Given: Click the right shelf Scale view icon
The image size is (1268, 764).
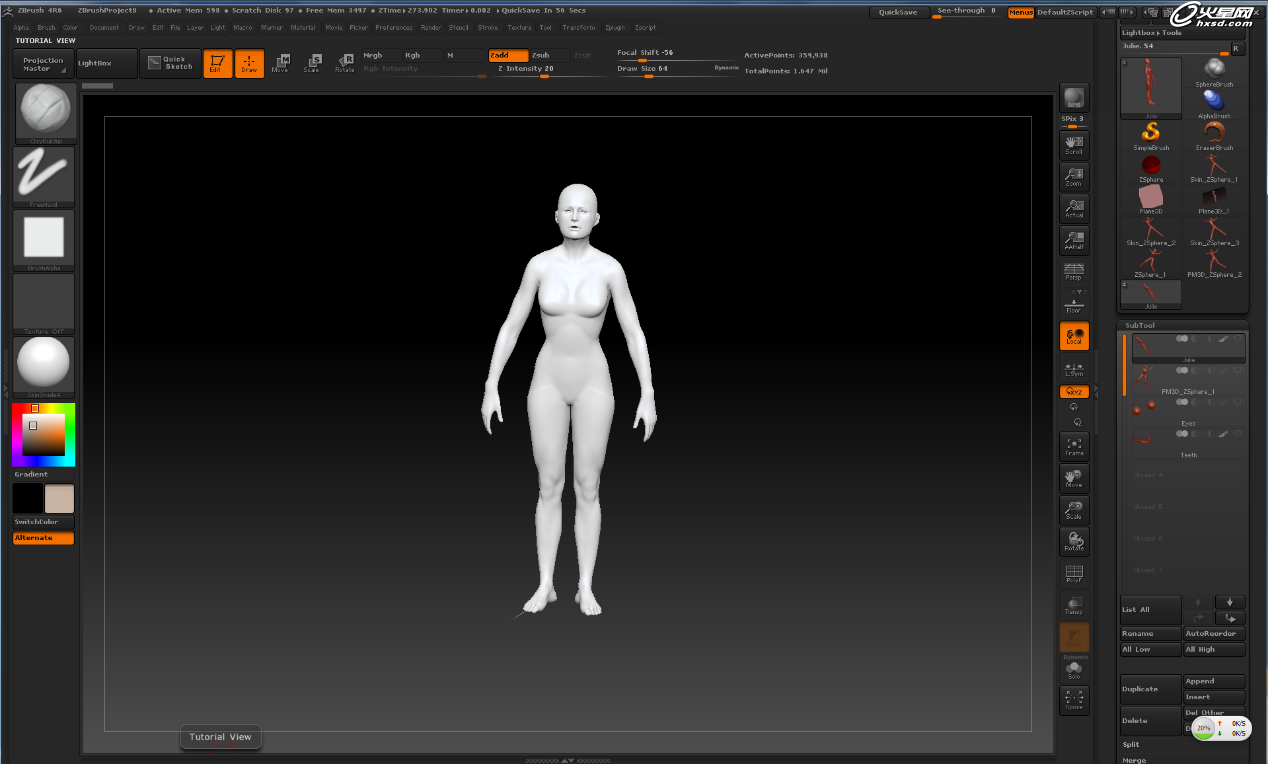Looking at the screenshot, I should pyautogui.click(x=1074, y=510).
